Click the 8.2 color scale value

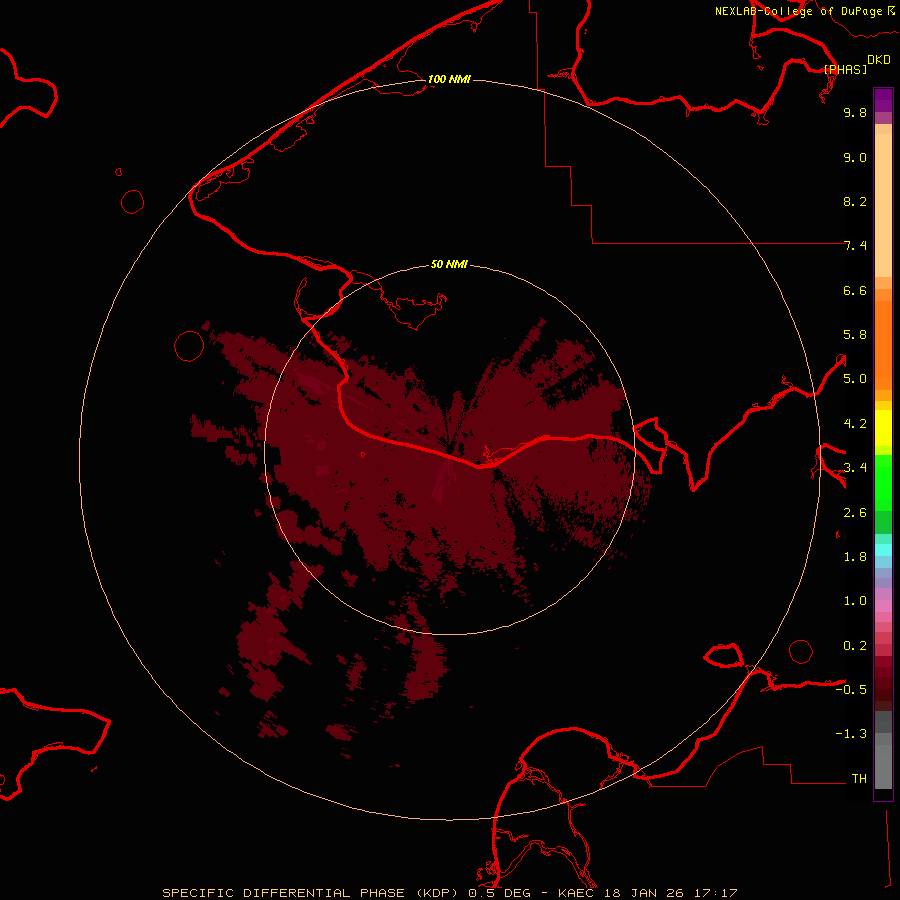point(855,201)
